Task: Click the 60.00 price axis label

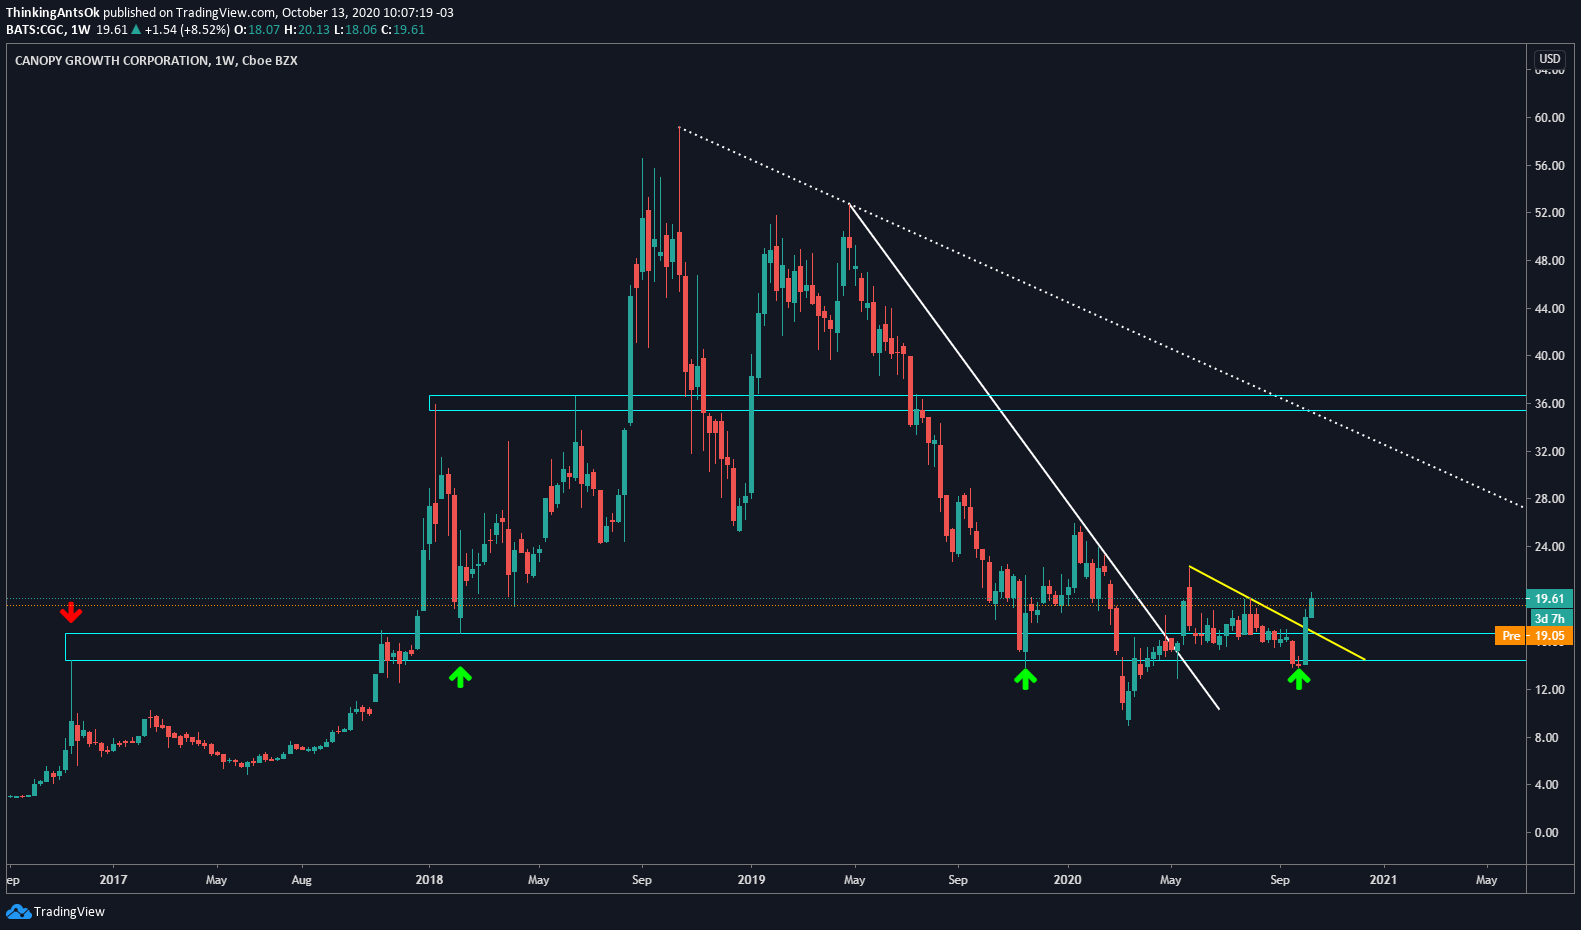Action: (x=1550, y=118)
